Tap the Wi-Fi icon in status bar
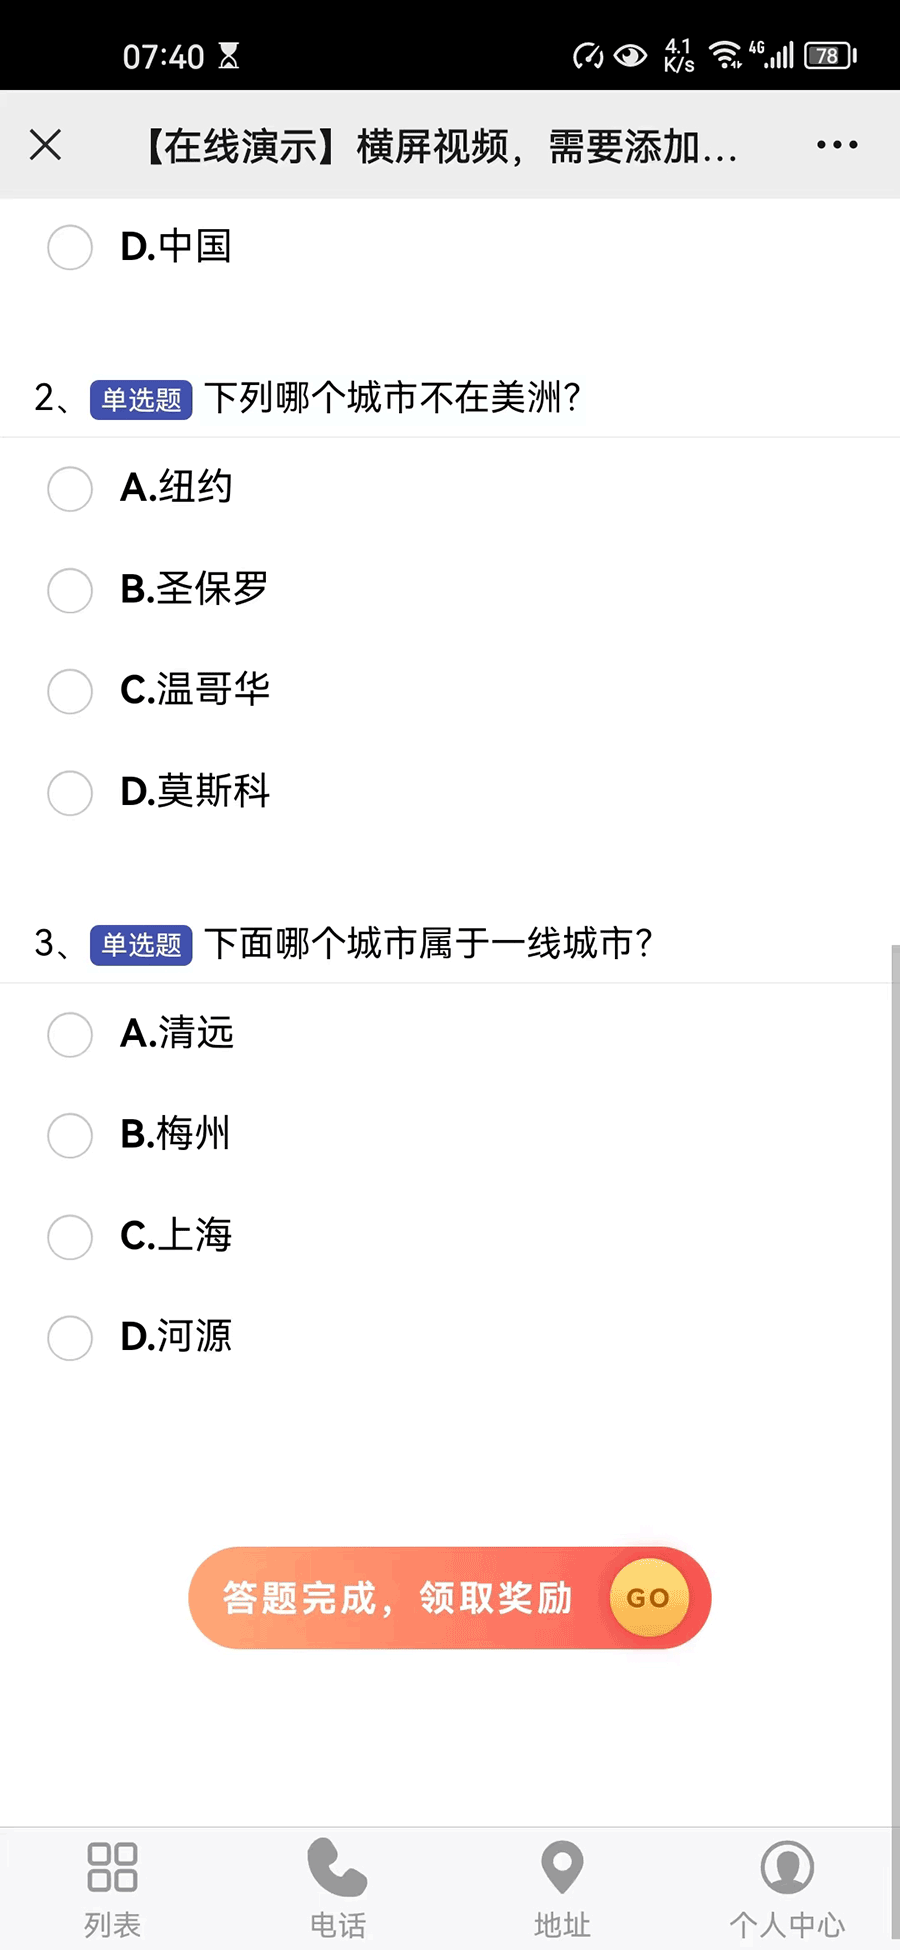 tap(724, 55)
